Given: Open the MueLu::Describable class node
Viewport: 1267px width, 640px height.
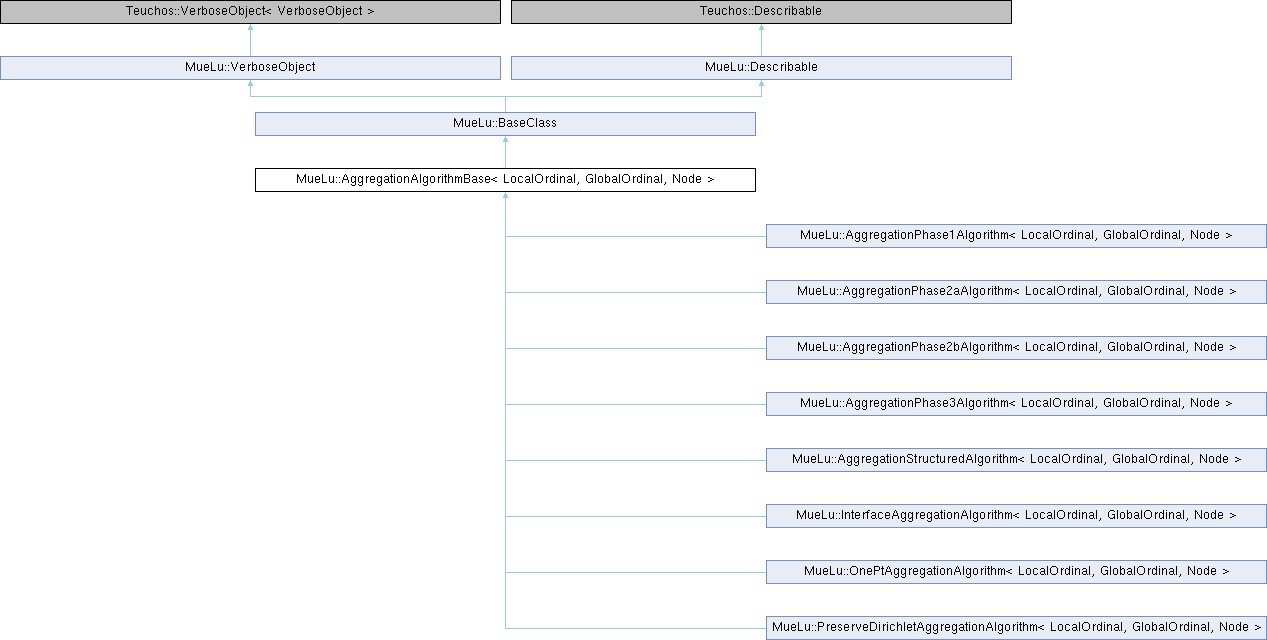Looking at the screenshot, I should (x=761, y=67).
